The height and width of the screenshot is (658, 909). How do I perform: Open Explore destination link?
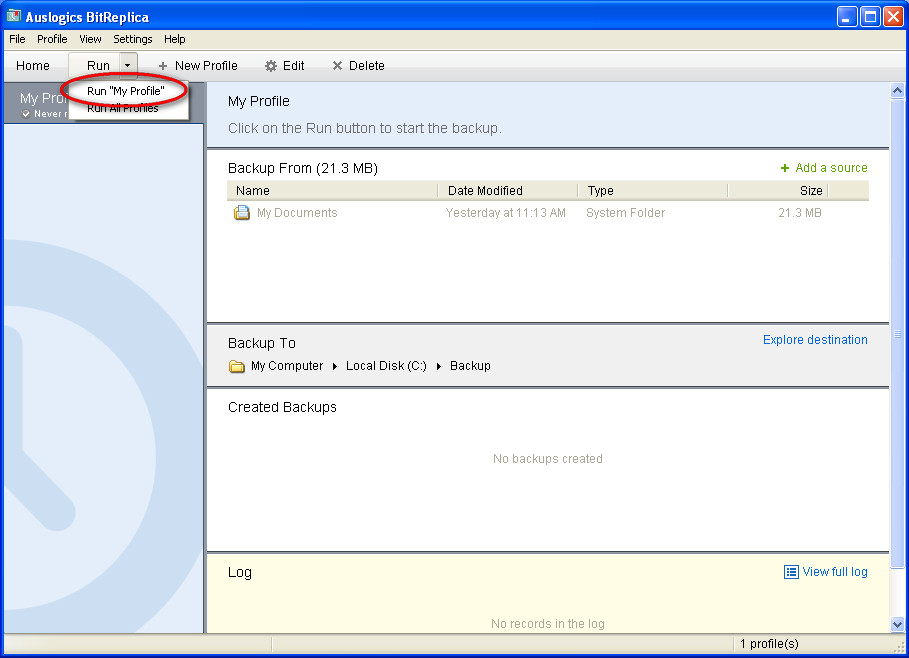click(815, 340)
